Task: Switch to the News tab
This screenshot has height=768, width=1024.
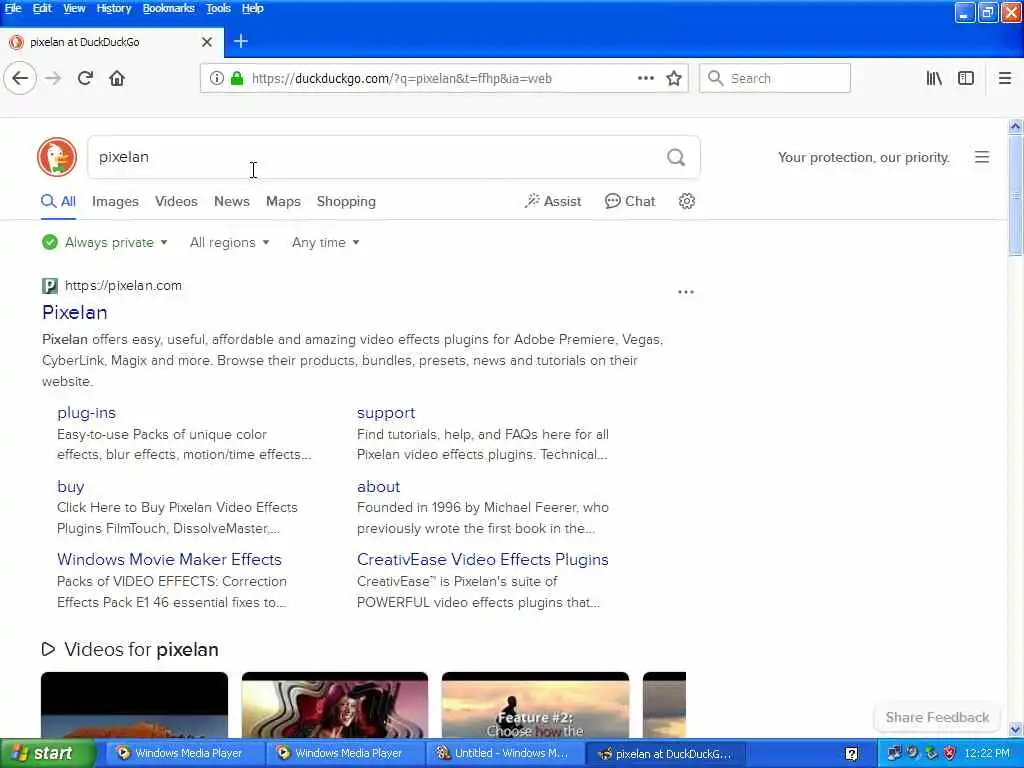Action: click(x=232, y=201)
